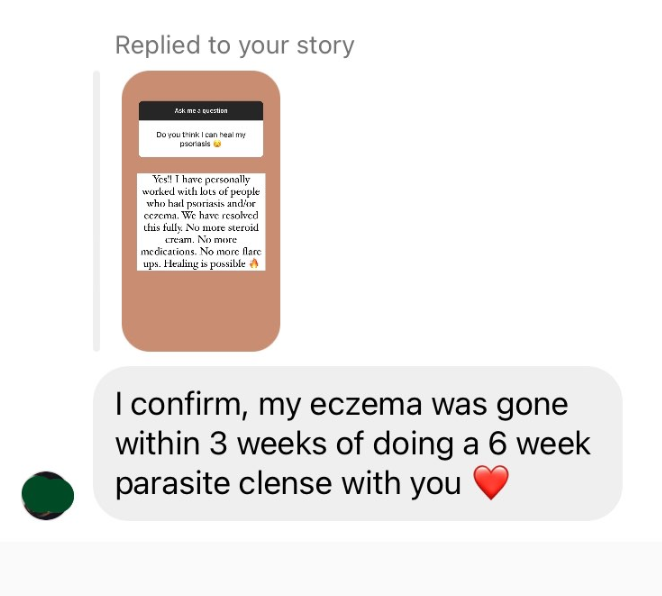
Task: Click the black 'Ask me a question' header
Action: 201,111
